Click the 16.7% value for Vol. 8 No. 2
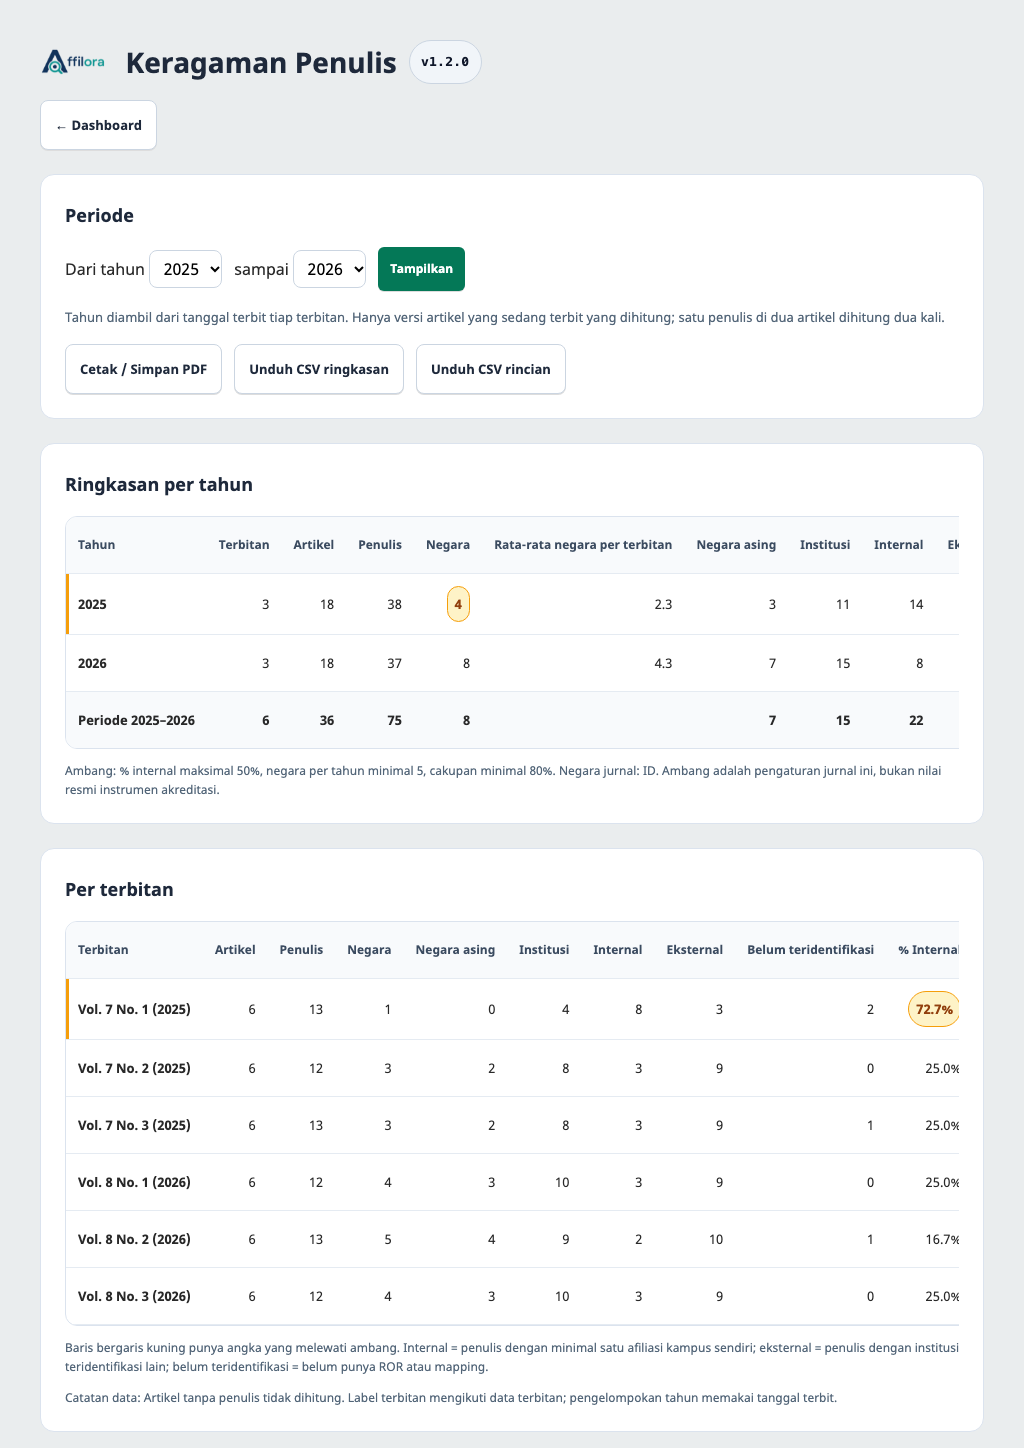Screen dimensions: 1024x1448 [943, 1239]
